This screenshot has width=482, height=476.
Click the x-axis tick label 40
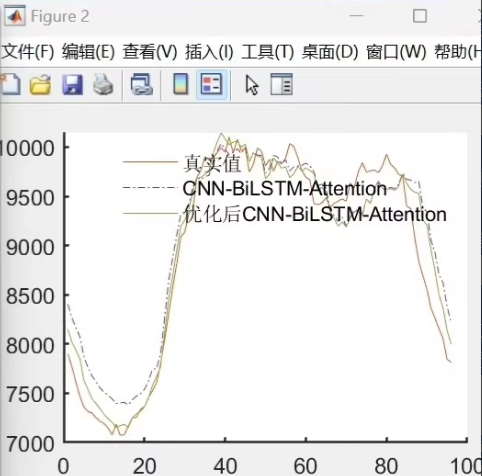click(225, 466)
